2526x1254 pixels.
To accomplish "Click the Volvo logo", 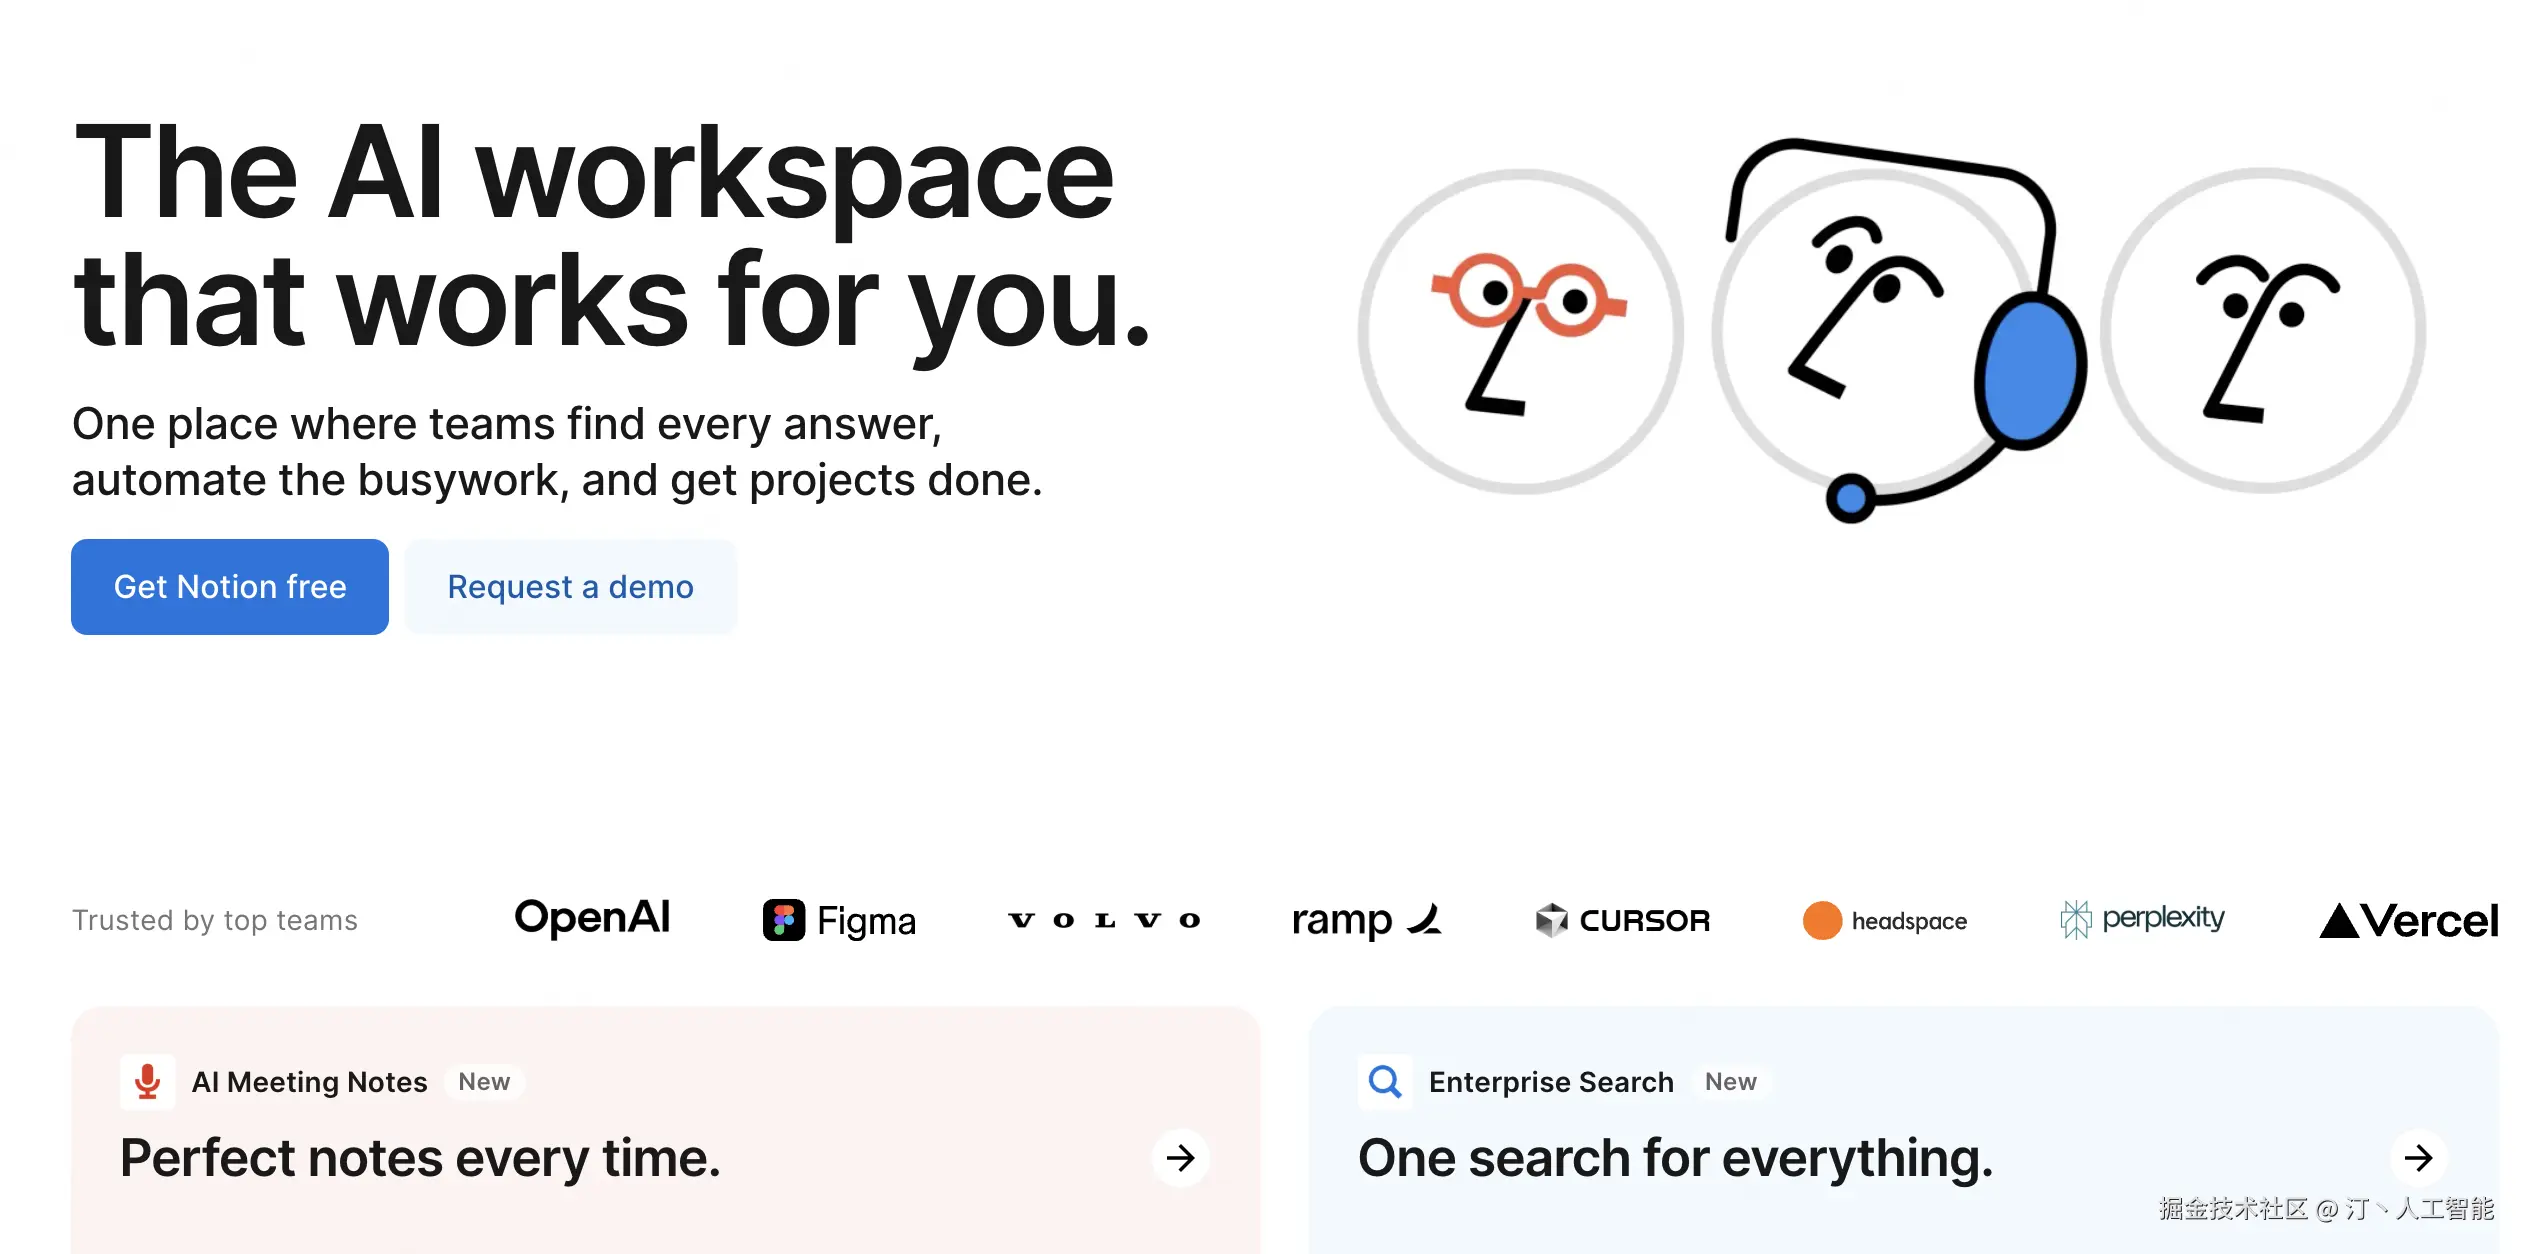I will point(1104,920).
